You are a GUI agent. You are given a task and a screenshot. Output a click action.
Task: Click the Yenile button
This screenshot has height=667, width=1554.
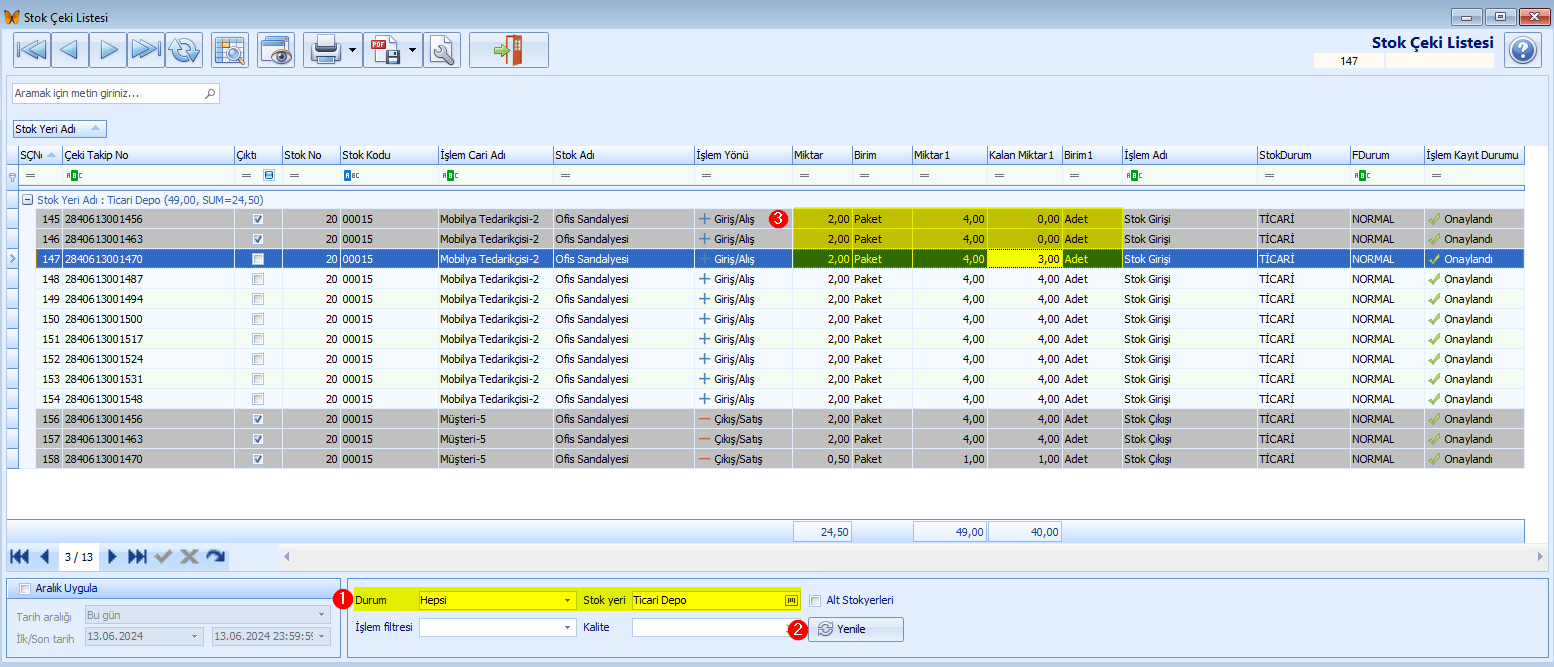click(856, 629)
